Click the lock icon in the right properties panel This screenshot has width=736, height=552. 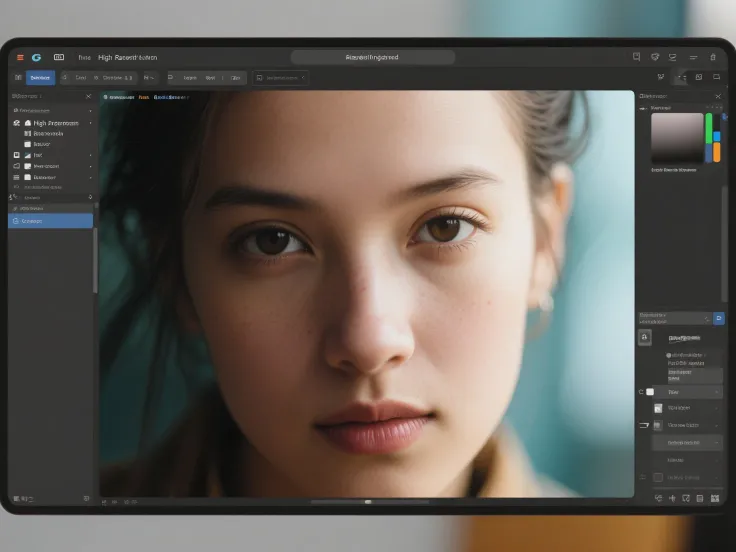pyautogui.click(x=644, y=337)
